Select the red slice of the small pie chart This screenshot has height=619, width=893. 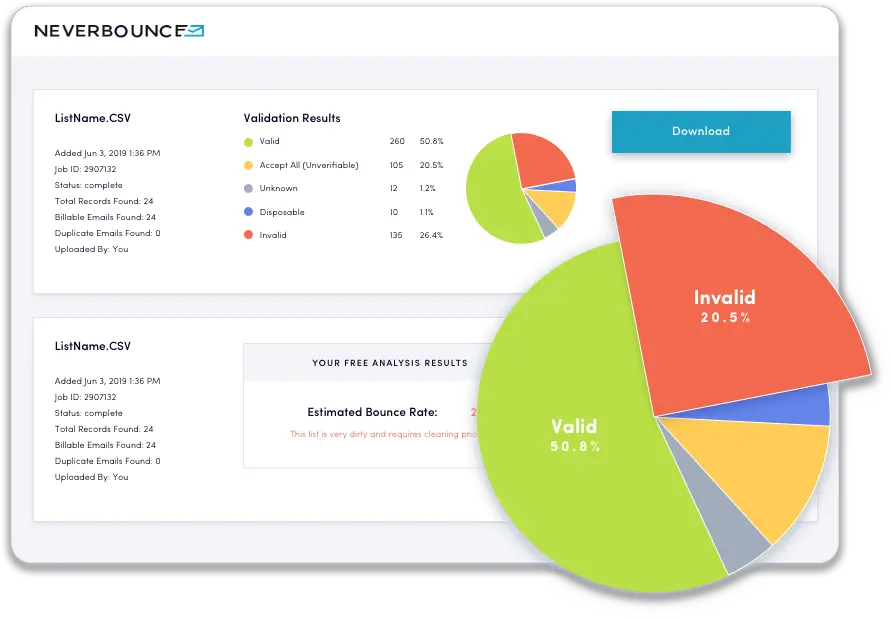[542, 159]
